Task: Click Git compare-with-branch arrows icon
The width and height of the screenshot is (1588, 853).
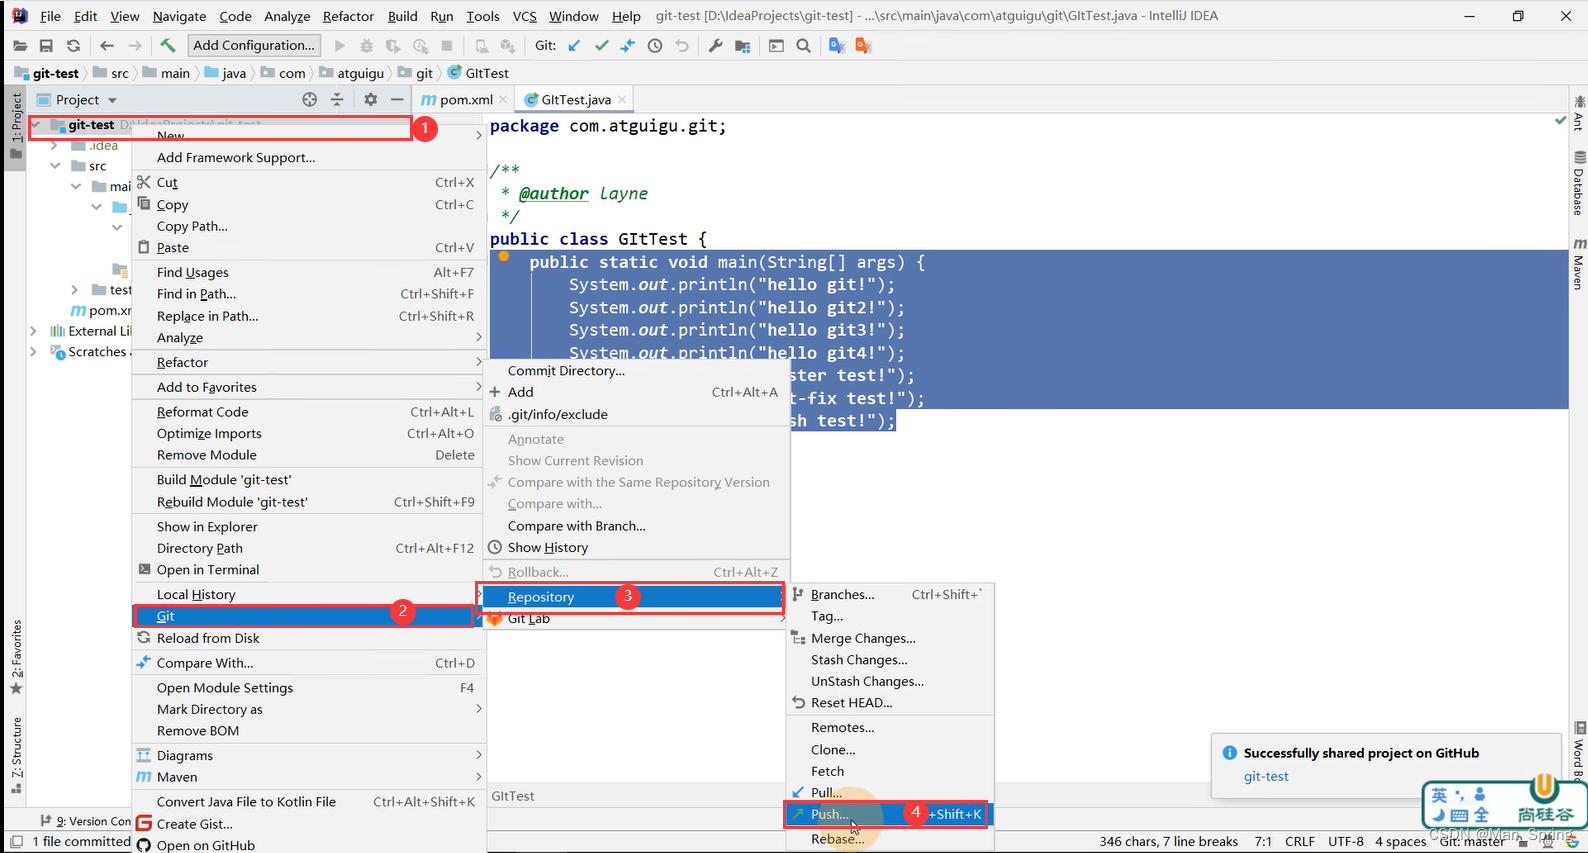Action: (628, 46)
